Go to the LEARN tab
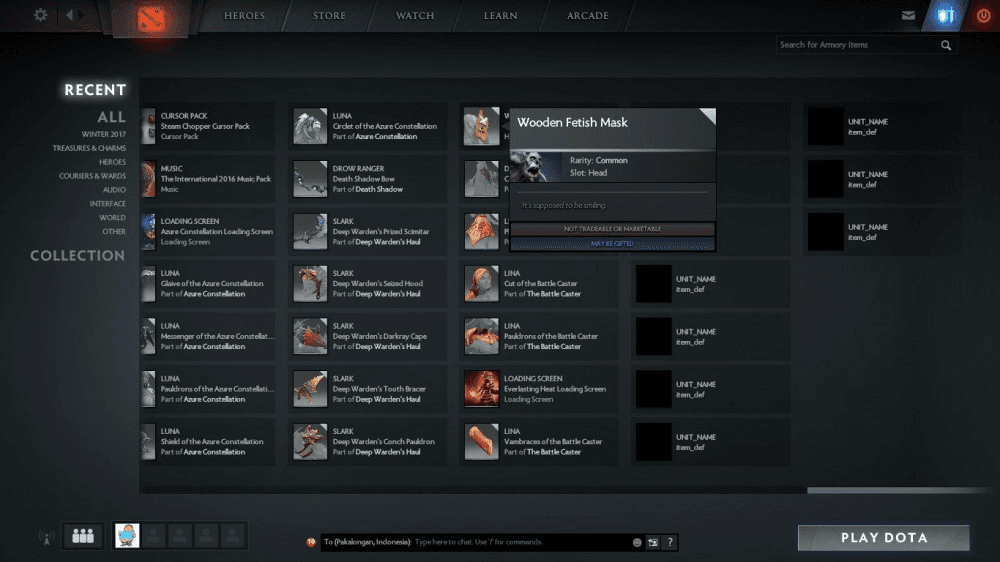1000x562 pixels. coord(501,15)
